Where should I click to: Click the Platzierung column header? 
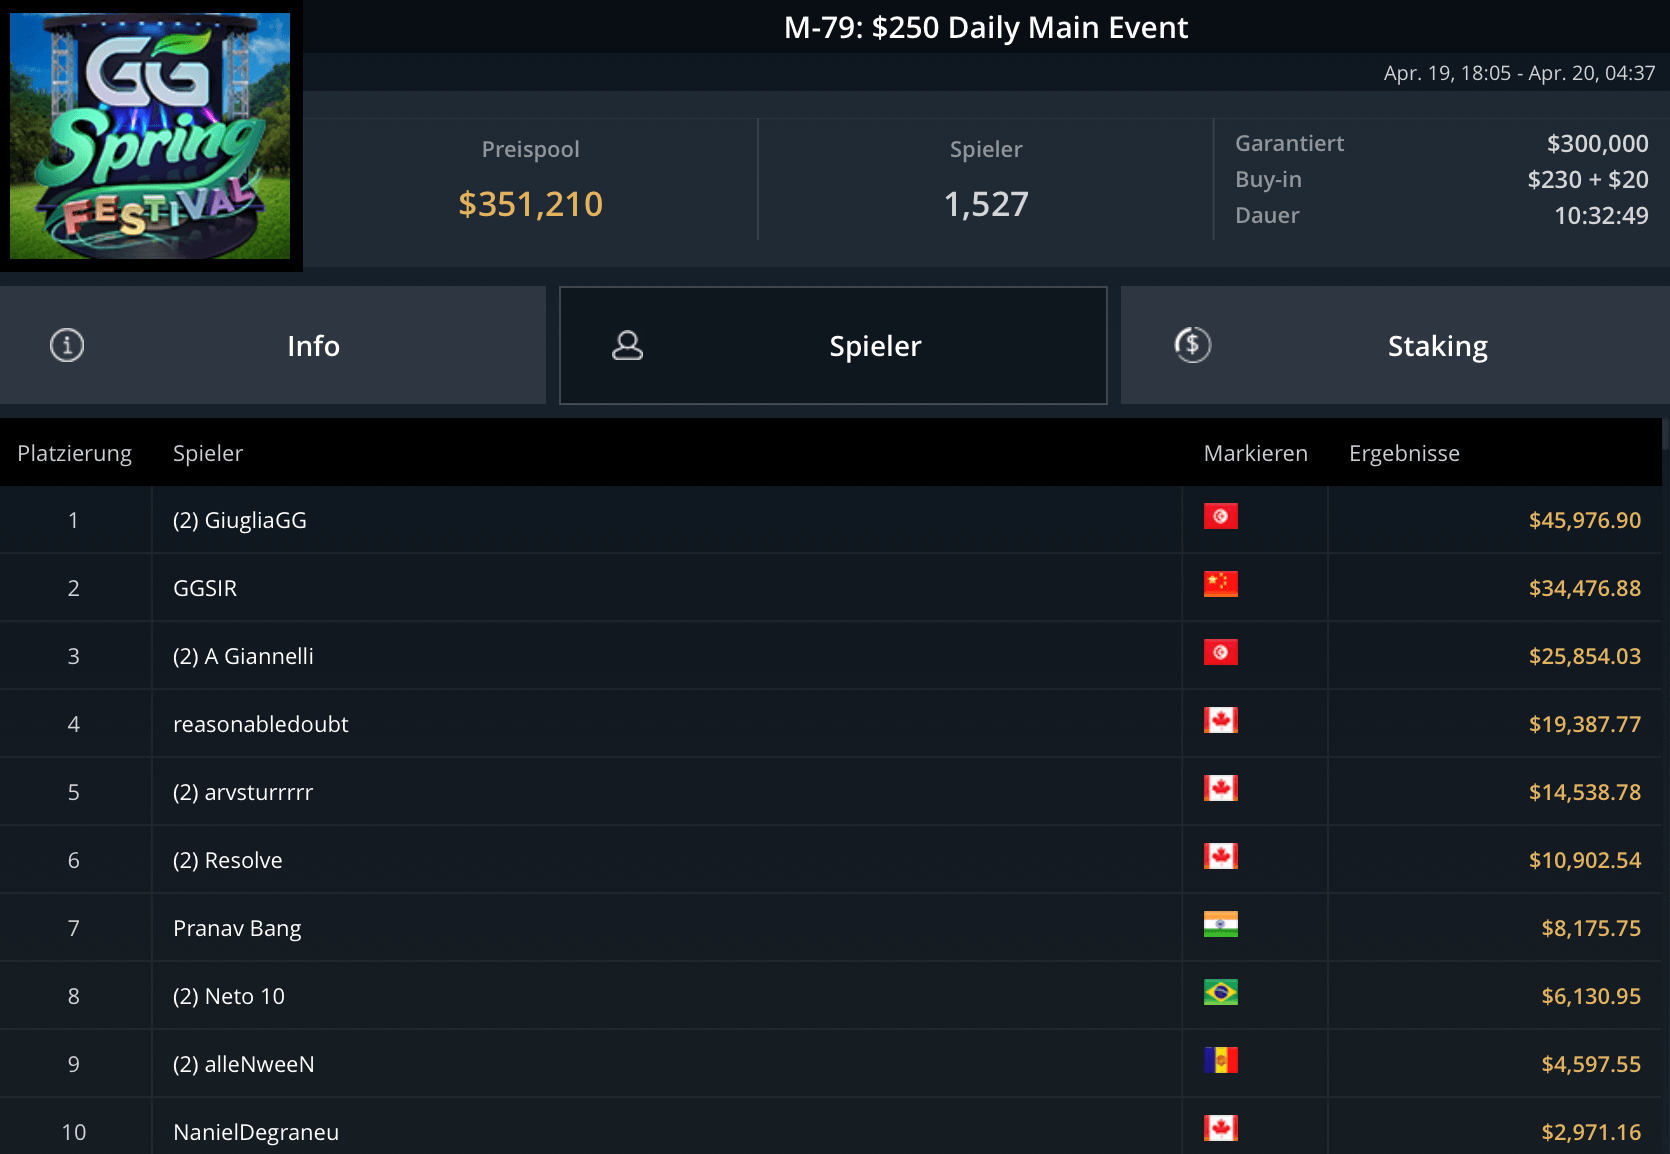[x=75, y=454]
